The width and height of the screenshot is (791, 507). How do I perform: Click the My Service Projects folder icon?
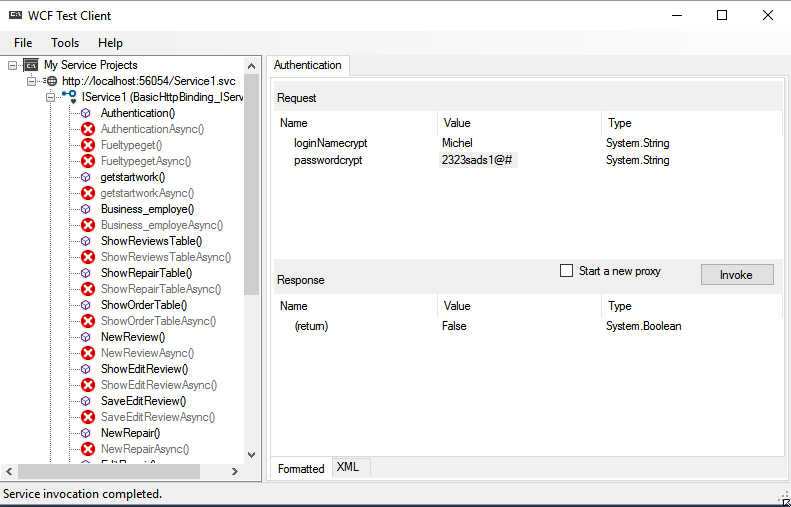[31, 65]
